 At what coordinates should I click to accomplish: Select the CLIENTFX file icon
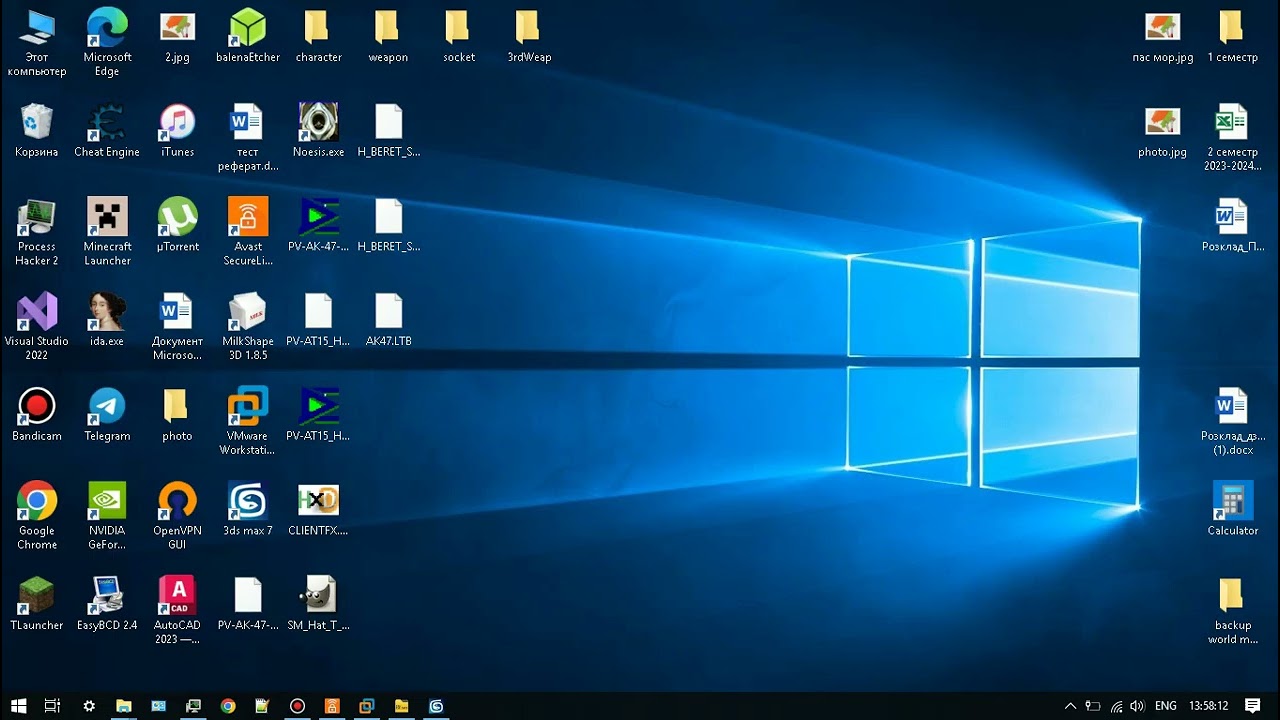(x=318, y=510)
